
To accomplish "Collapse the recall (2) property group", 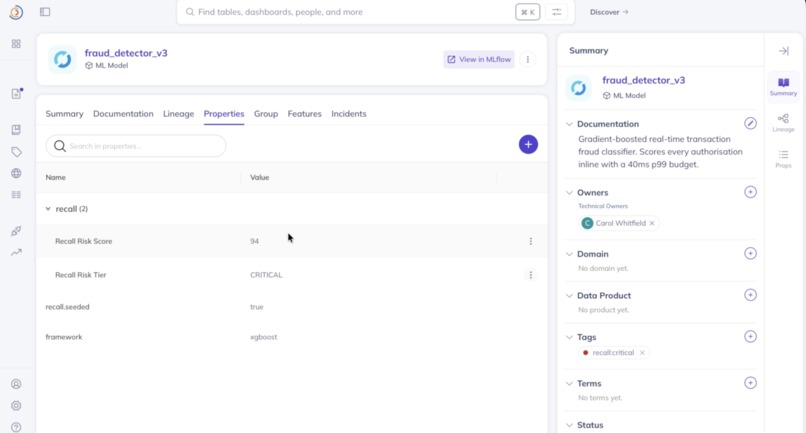I will tap(48, 209).
